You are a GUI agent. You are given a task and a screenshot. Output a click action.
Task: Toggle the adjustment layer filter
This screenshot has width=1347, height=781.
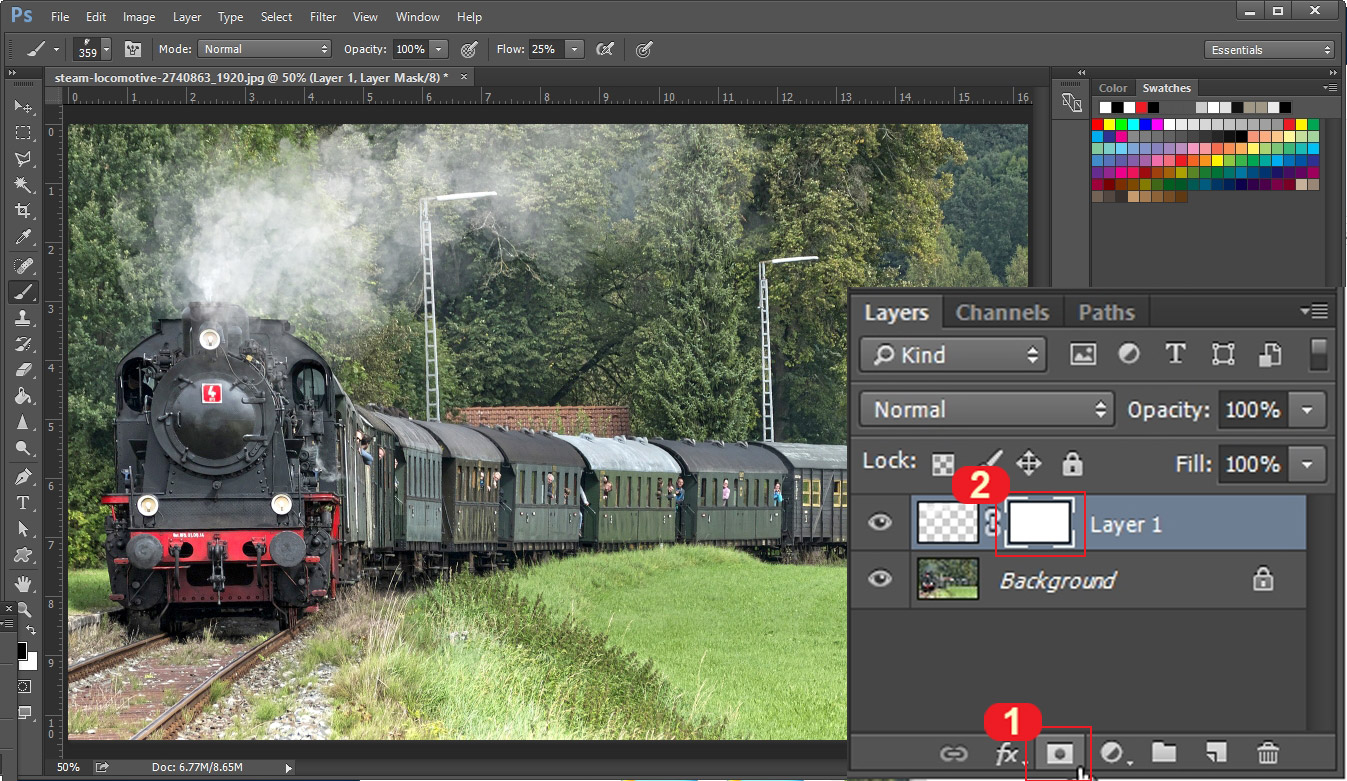pos(1129,354)
